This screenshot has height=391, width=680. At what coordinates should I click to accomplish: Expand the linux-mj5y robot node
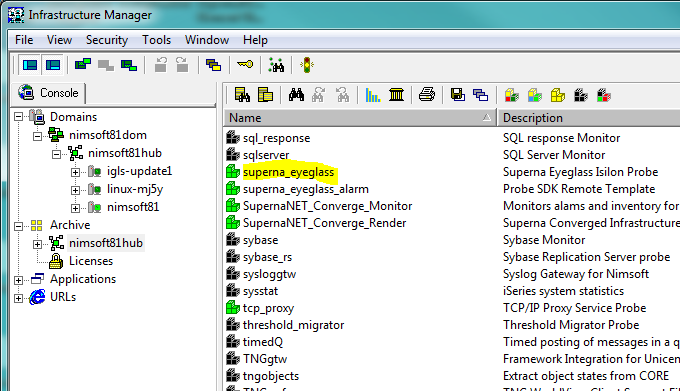tap(75, 190)
